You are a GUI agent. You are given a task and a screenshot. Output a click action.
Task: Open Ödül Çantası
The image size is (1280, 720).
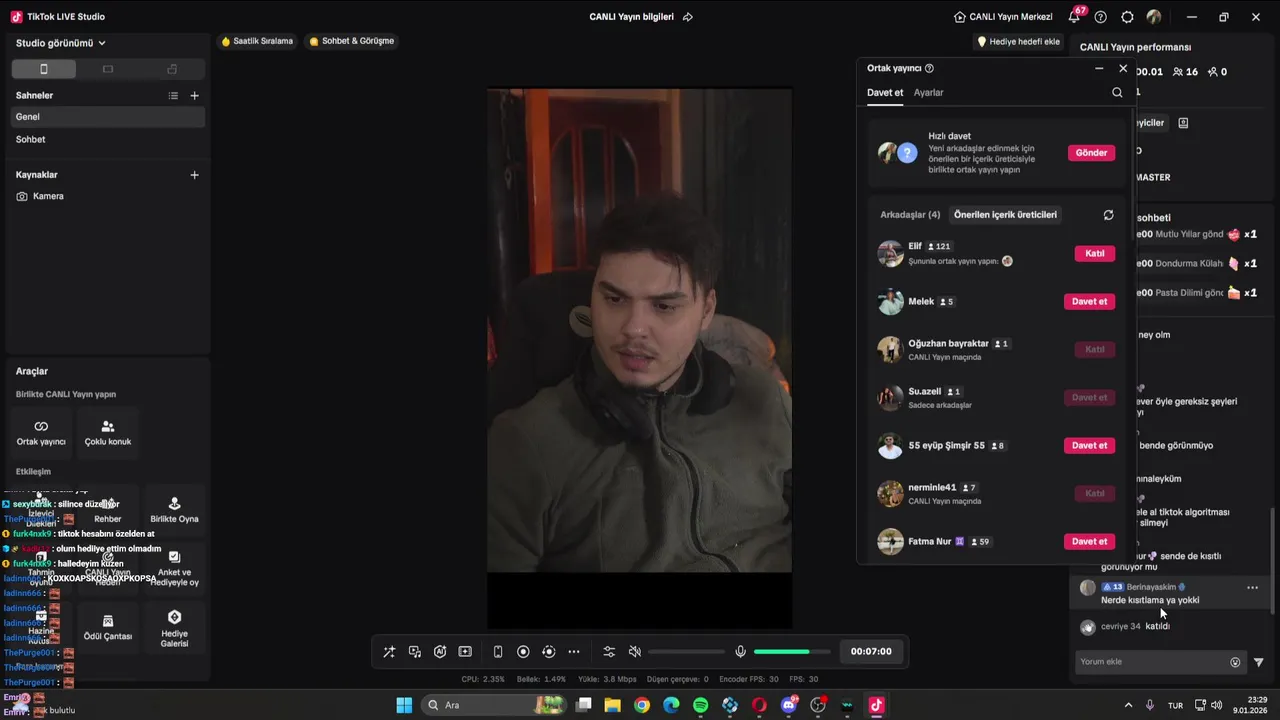tap(108, 627)
